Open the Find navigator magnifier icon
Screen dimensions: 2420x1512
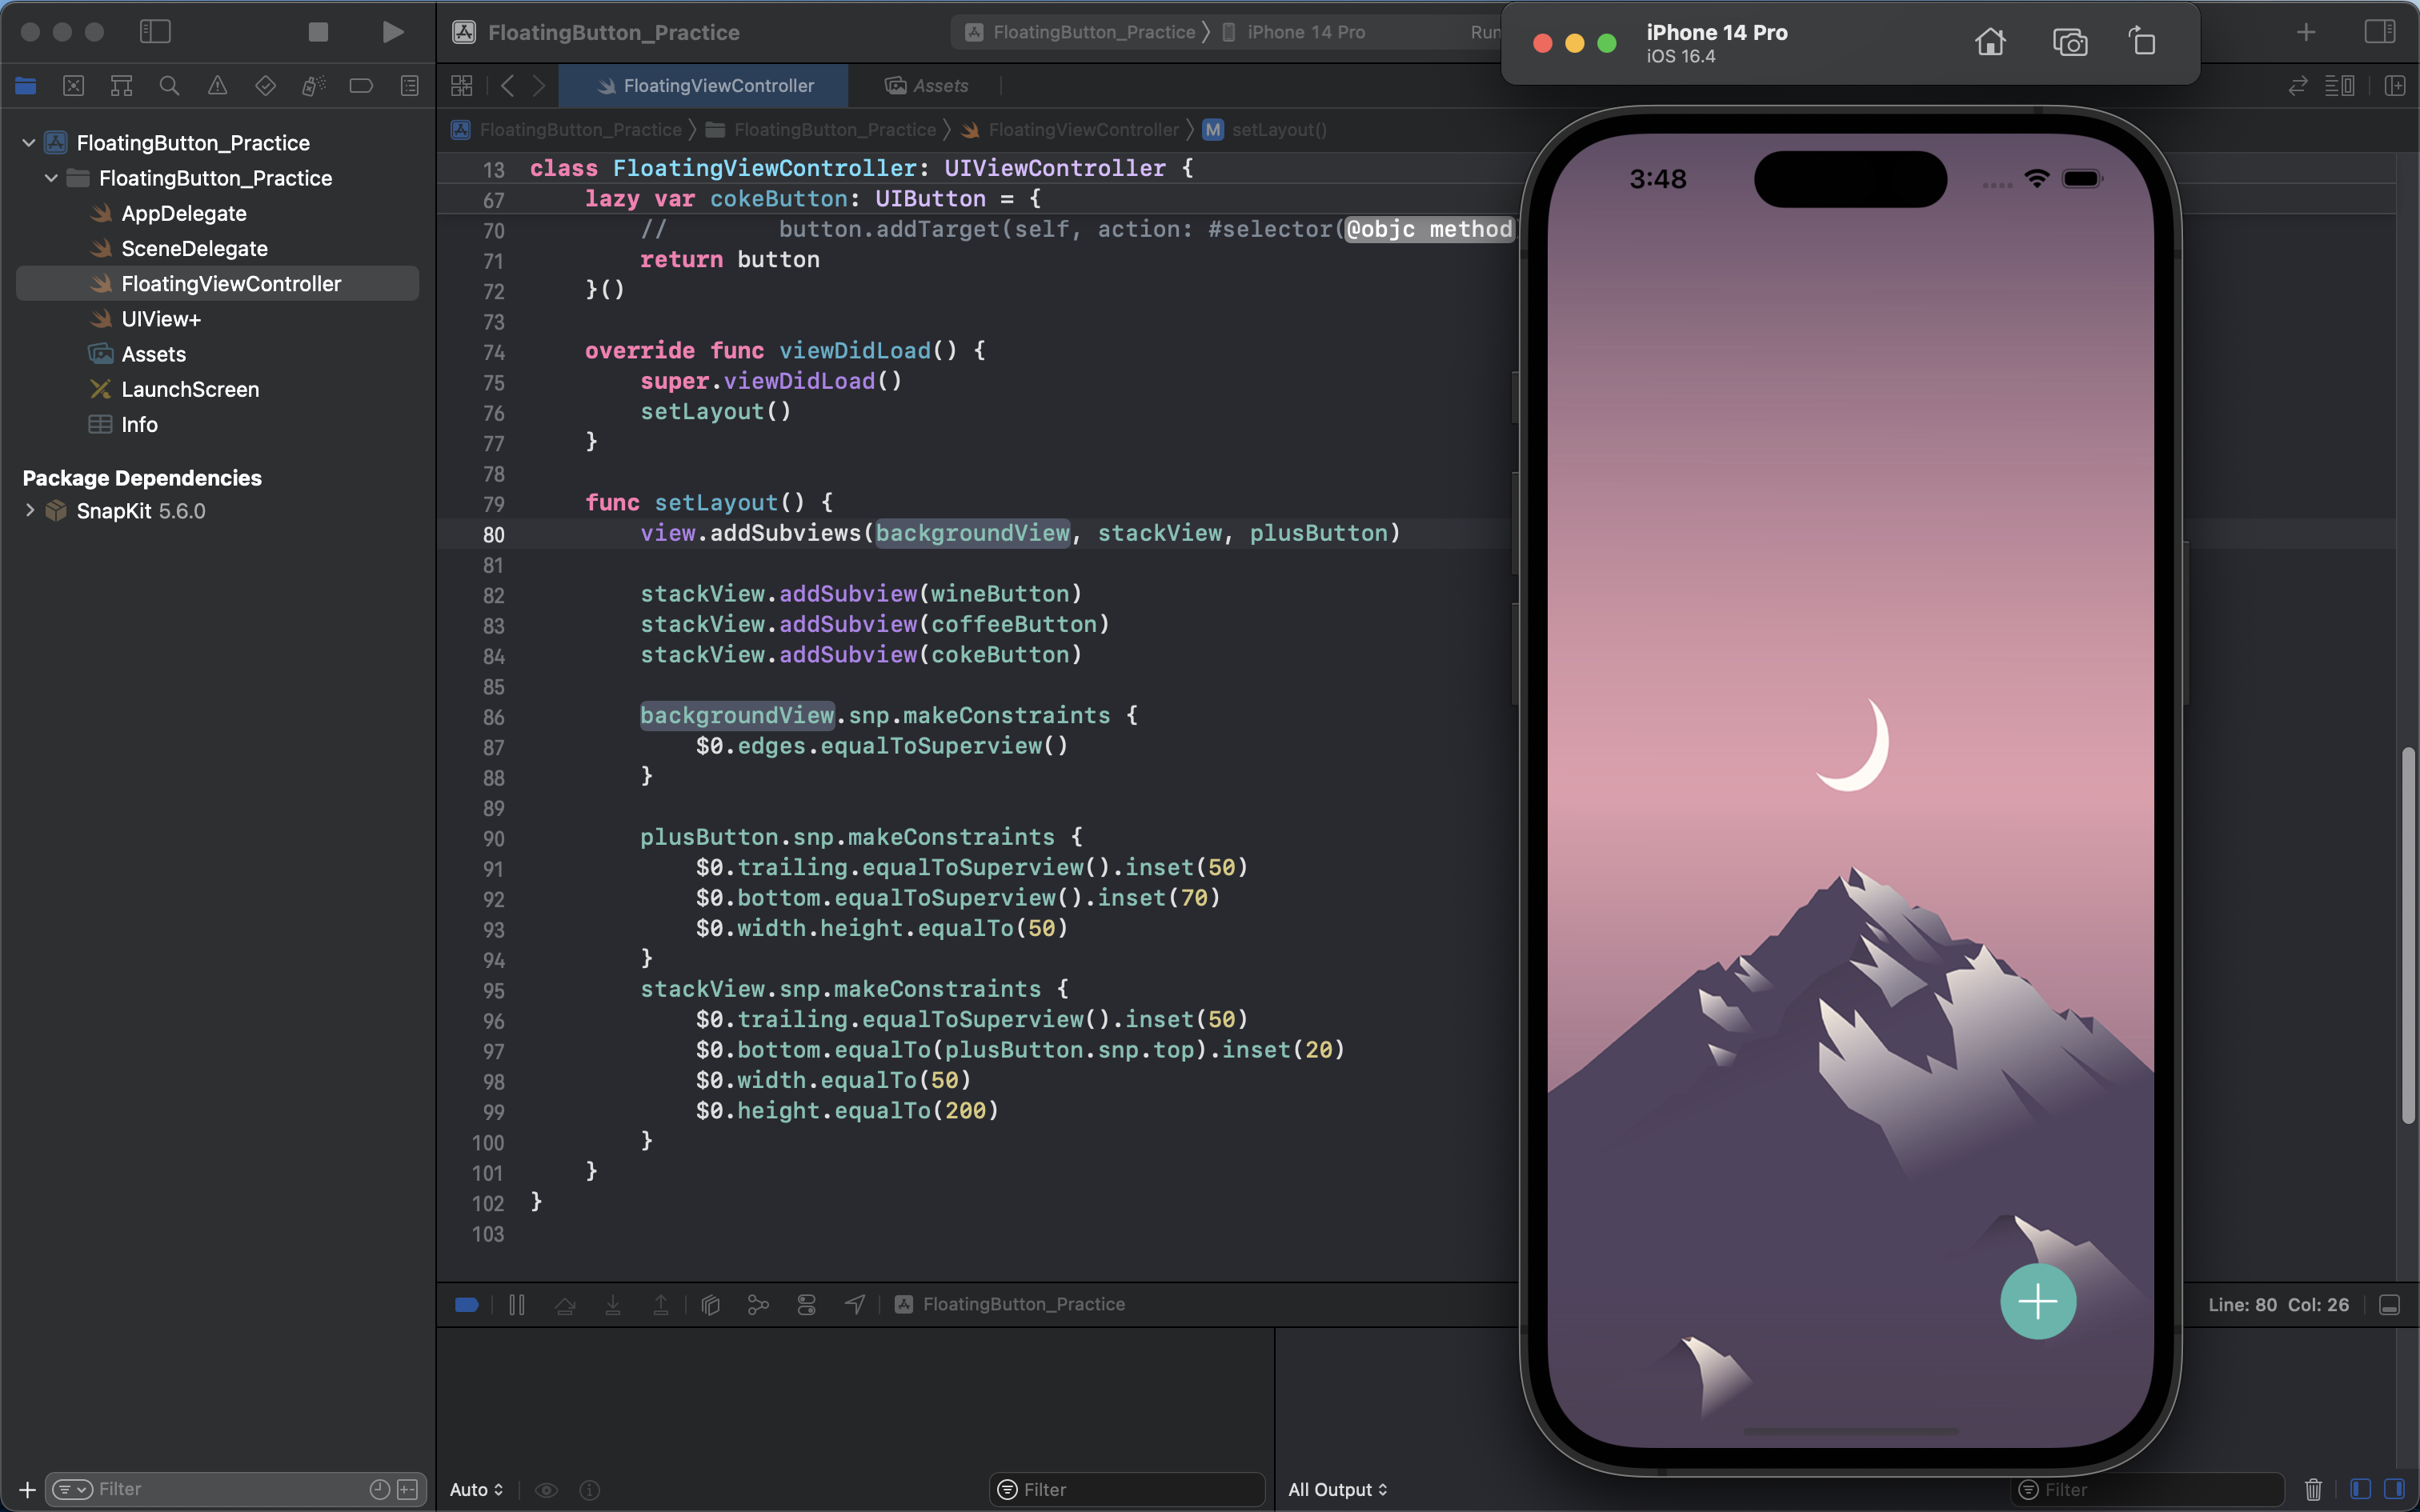169,86
